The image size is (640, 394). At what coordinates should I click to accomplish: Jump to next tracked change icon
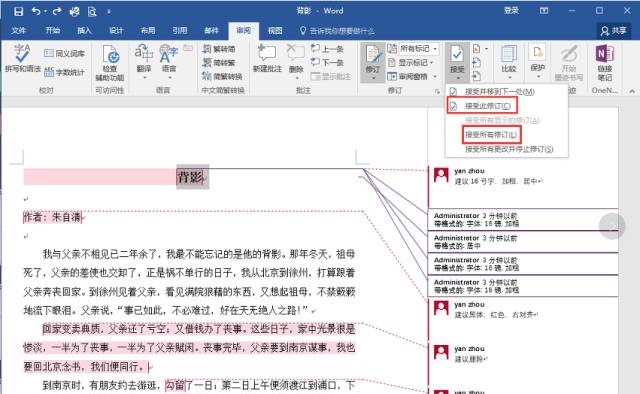476,76
